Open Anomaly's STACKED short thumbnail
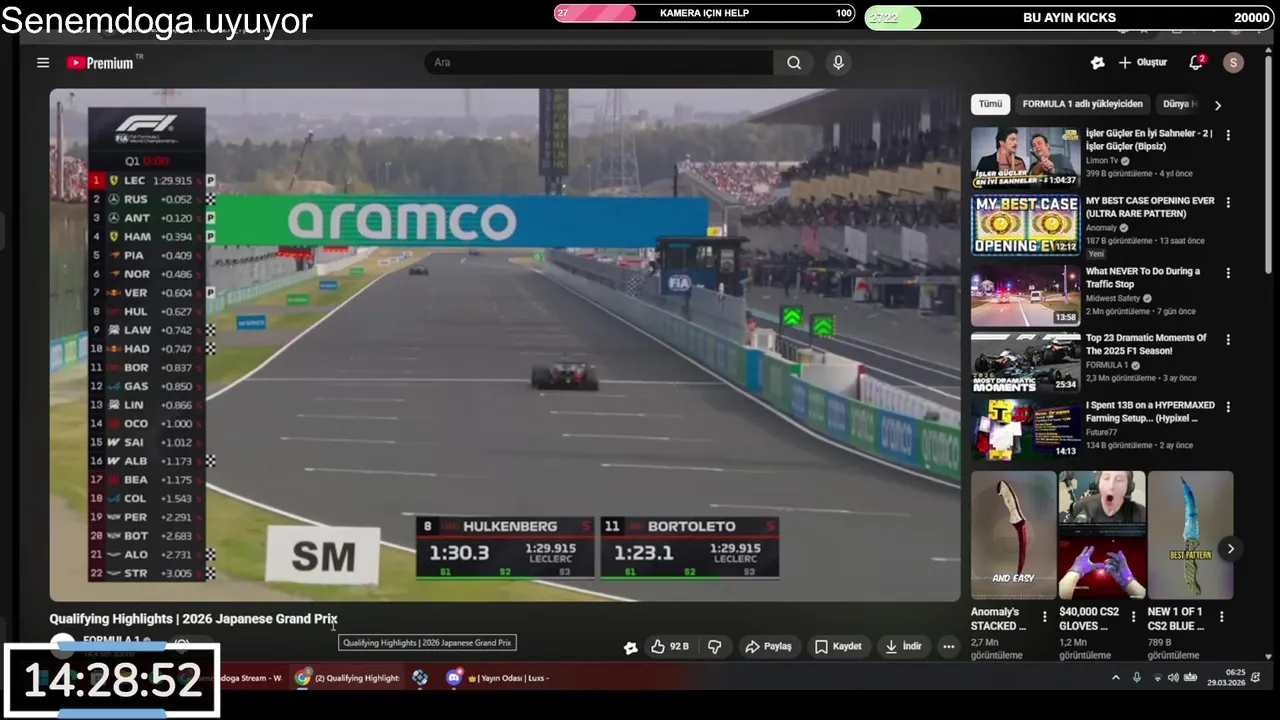The width and height of the screenshot is (1280, 720). point(1013,535)
